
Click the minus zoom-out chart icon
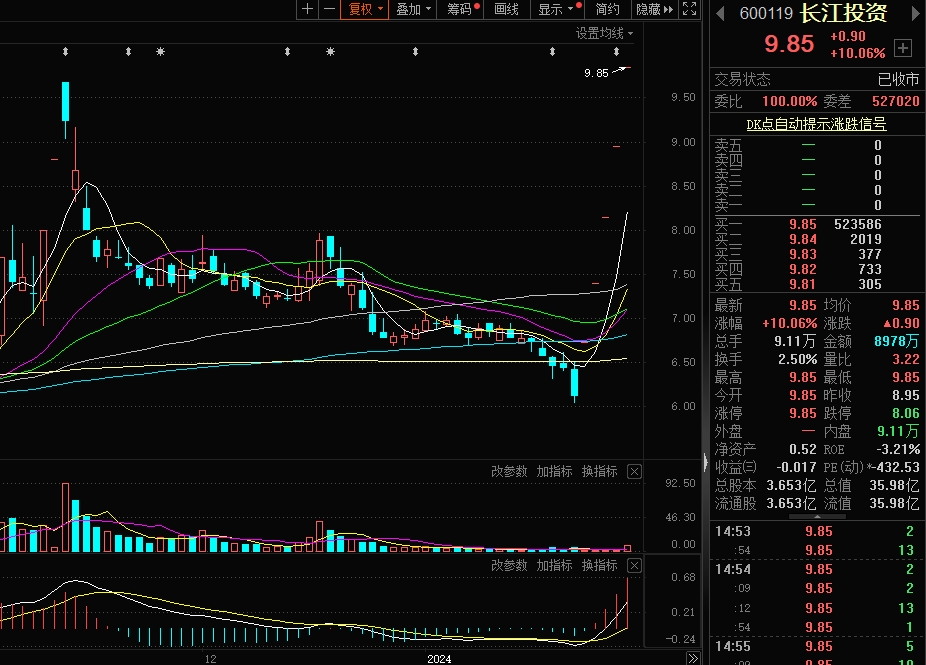coord(329,9)
